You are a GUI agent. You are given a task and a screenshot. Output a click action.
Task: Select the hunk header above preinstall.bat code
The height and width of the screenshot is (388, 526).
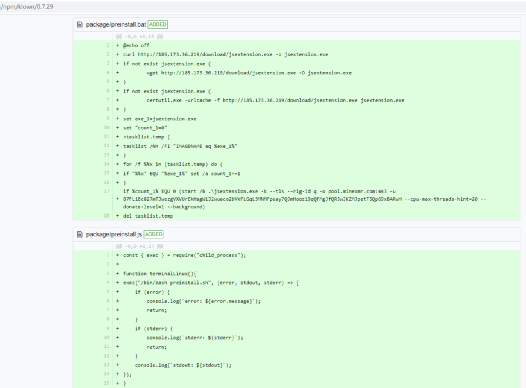point(139,36)
